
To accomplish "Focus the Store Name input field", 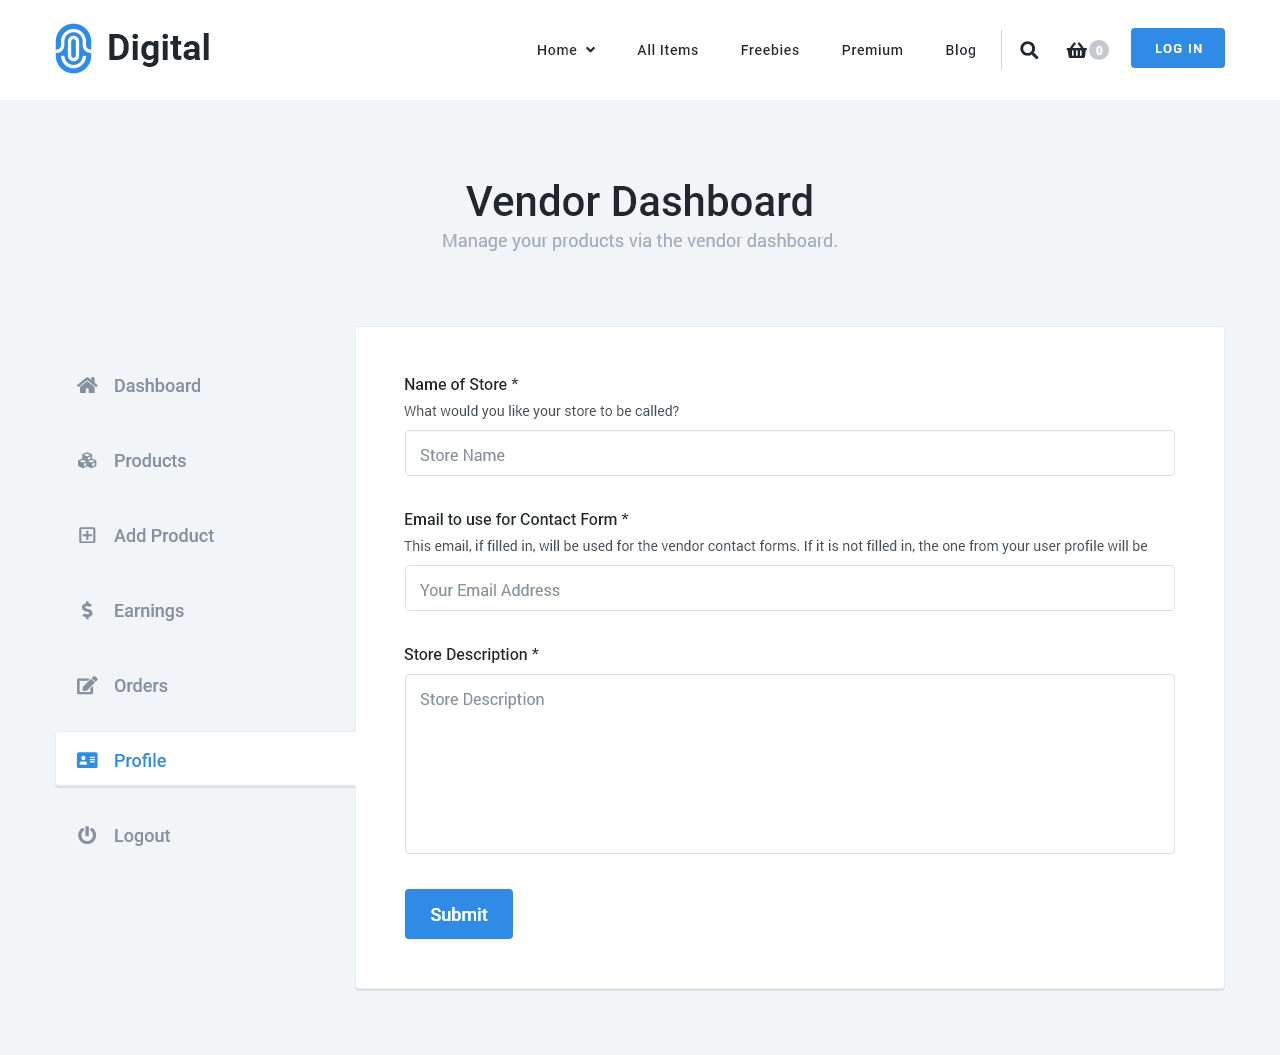I will click(789, 454).
